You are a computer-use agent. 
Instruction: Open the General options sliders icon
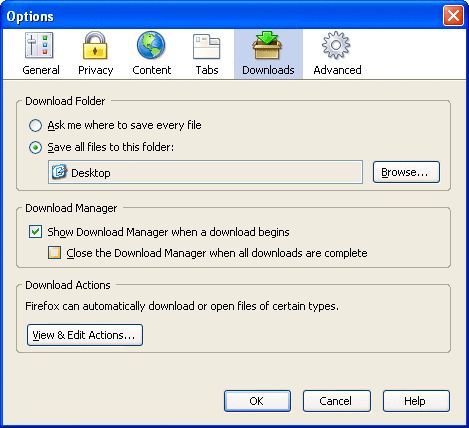[x=39, y=45]
